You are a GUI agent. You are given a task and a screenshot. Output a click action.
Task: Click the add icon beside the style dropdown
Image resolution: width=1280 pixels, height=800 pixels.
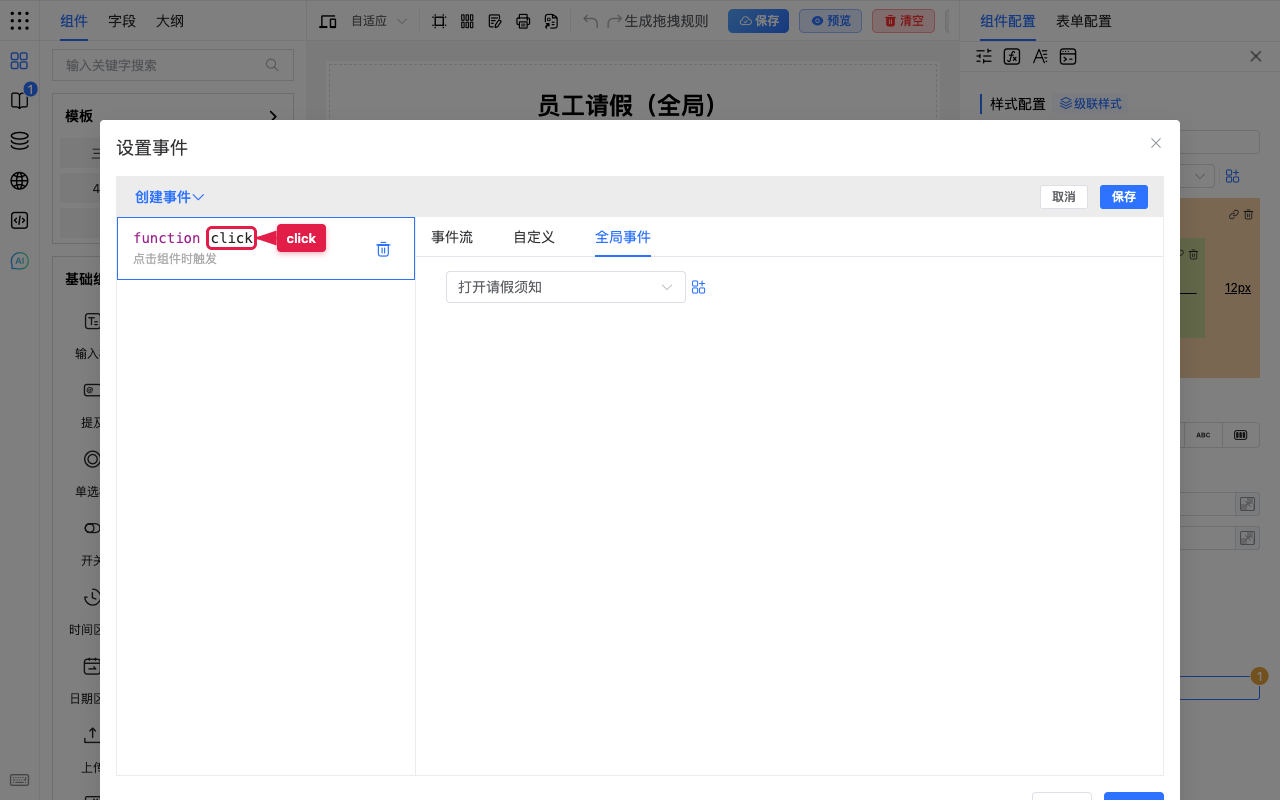click(1233, 176)
